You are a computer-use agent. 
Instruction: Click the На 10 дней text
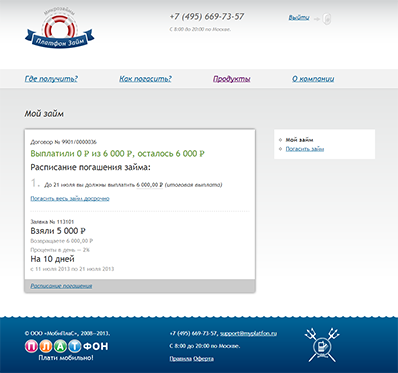tap(52, 259)
